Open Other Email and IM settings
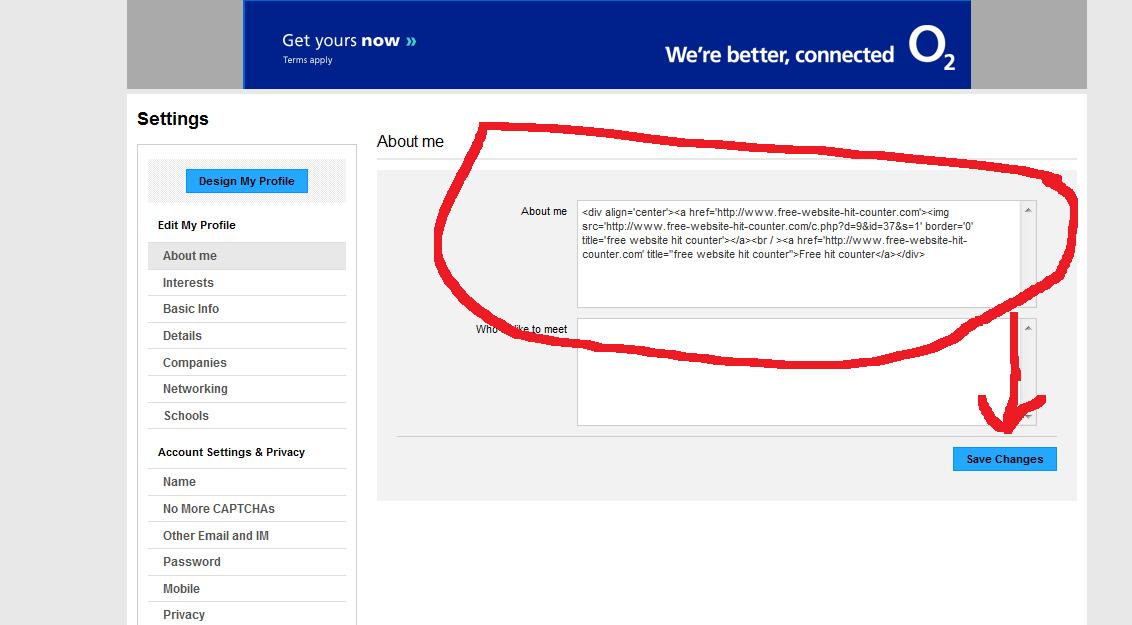Viewport: 1132px width, 625px height. (247, 536)
